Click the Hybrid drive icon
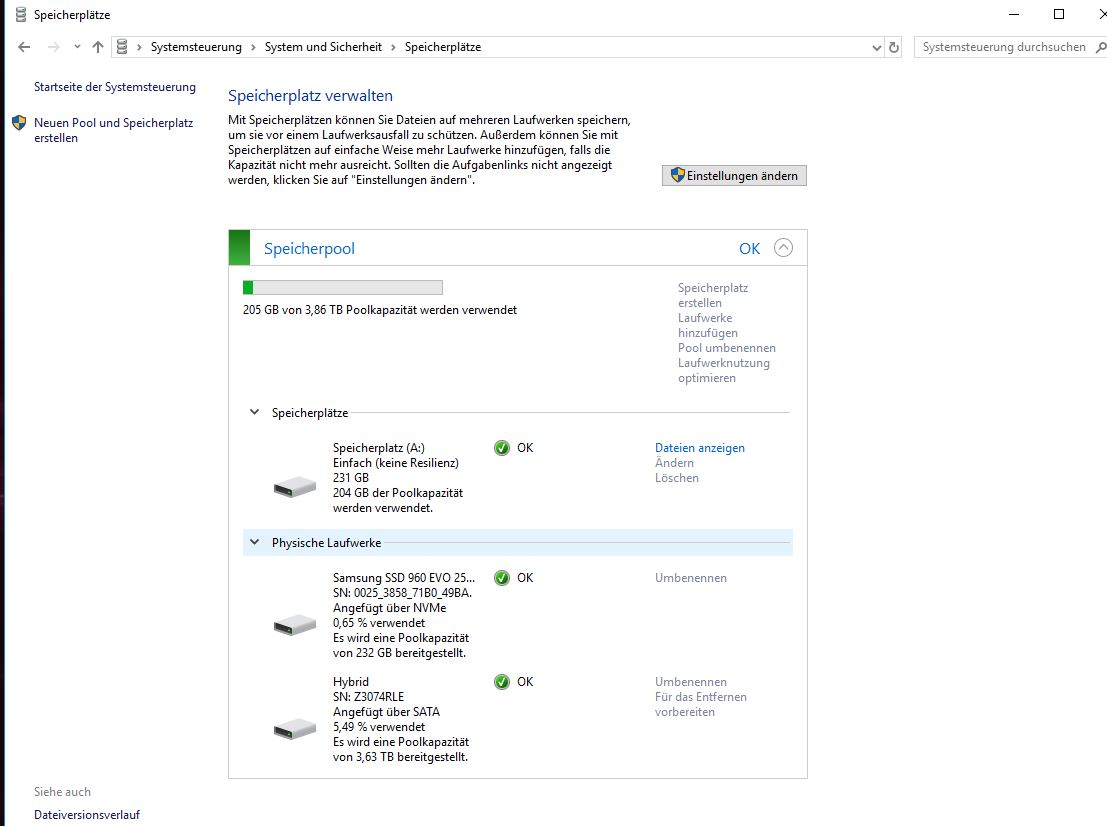Screen dimensions: 1107x826 (294, 729)
